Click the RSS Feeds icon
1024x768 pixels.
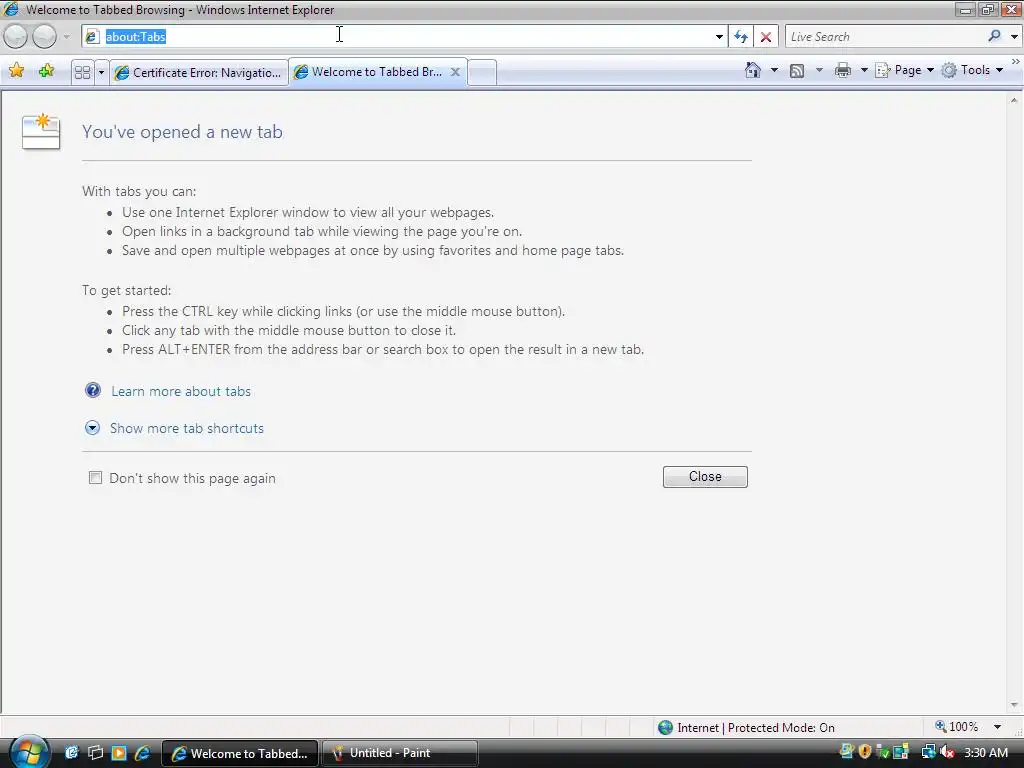797,71
